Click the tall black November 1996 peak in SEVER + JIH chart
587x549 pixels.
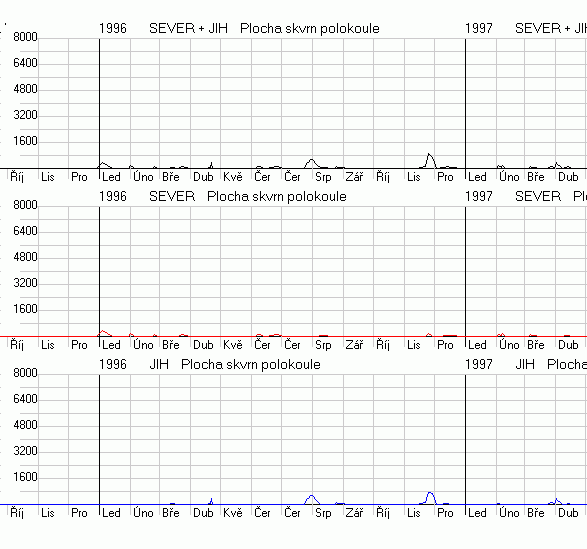(430, 161)
